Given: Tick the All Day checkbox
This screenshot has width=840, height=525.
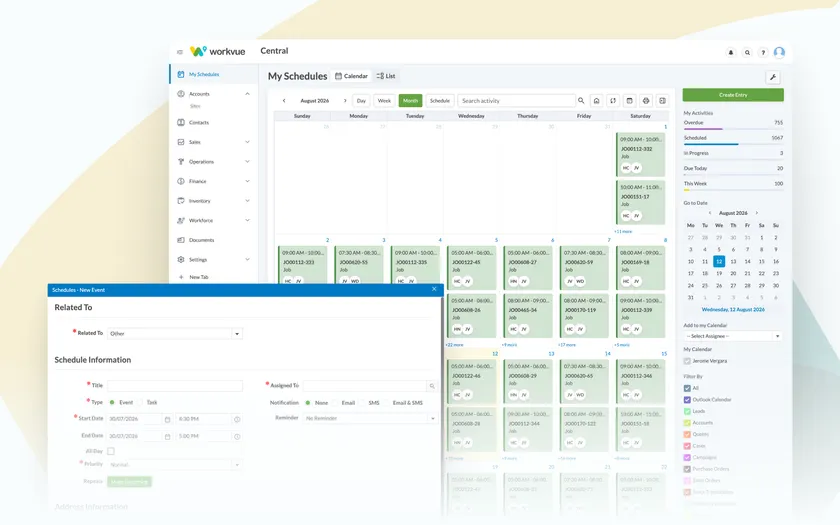Looking at the screenshot, I should point(111,451).
